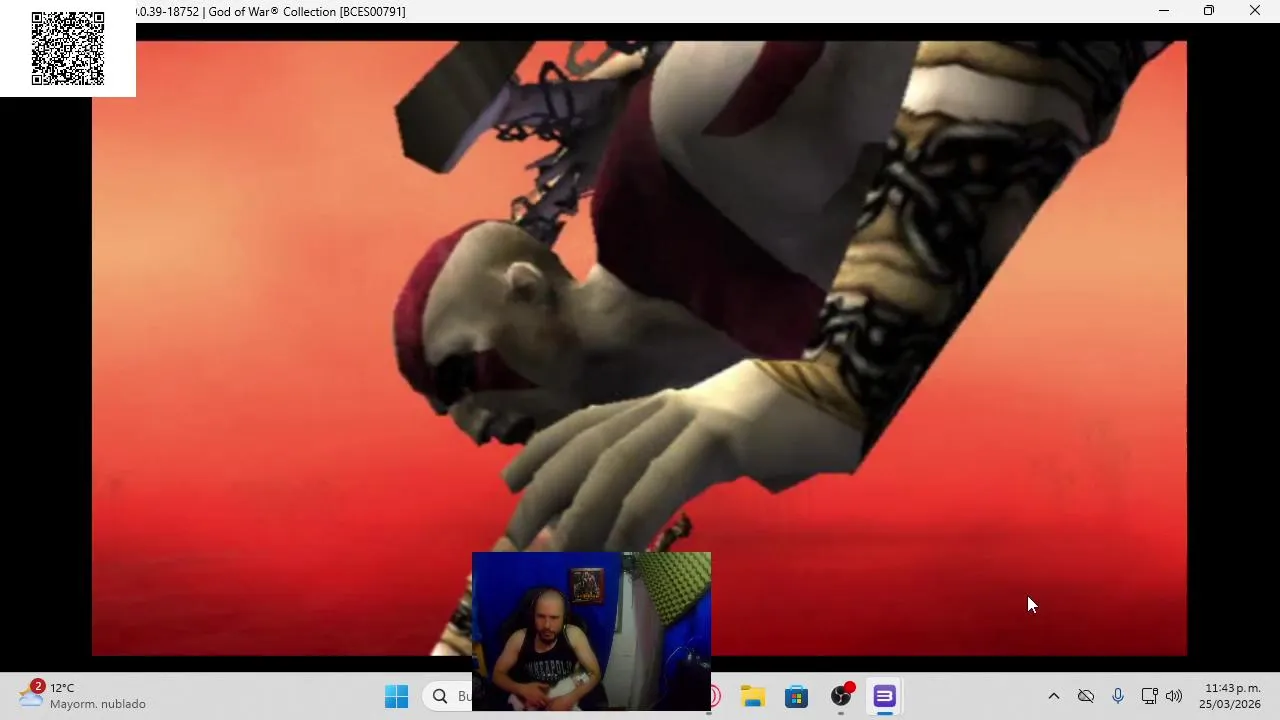
Task: Open the weather widget showing 12°C
Action: coord(82,696)
